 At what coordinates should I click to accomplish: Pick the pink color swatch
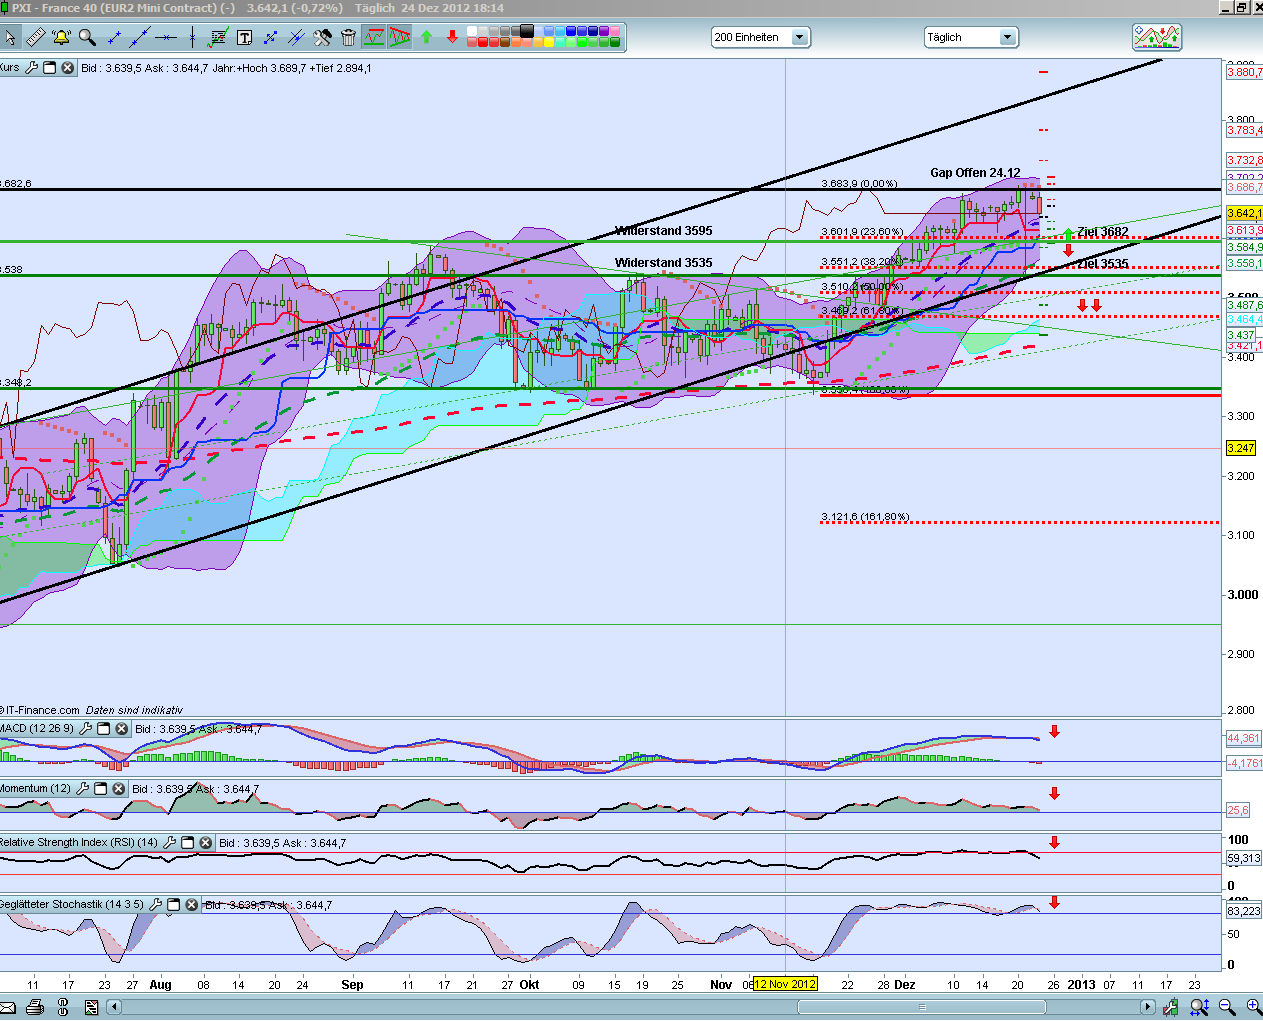pos(616,31)
